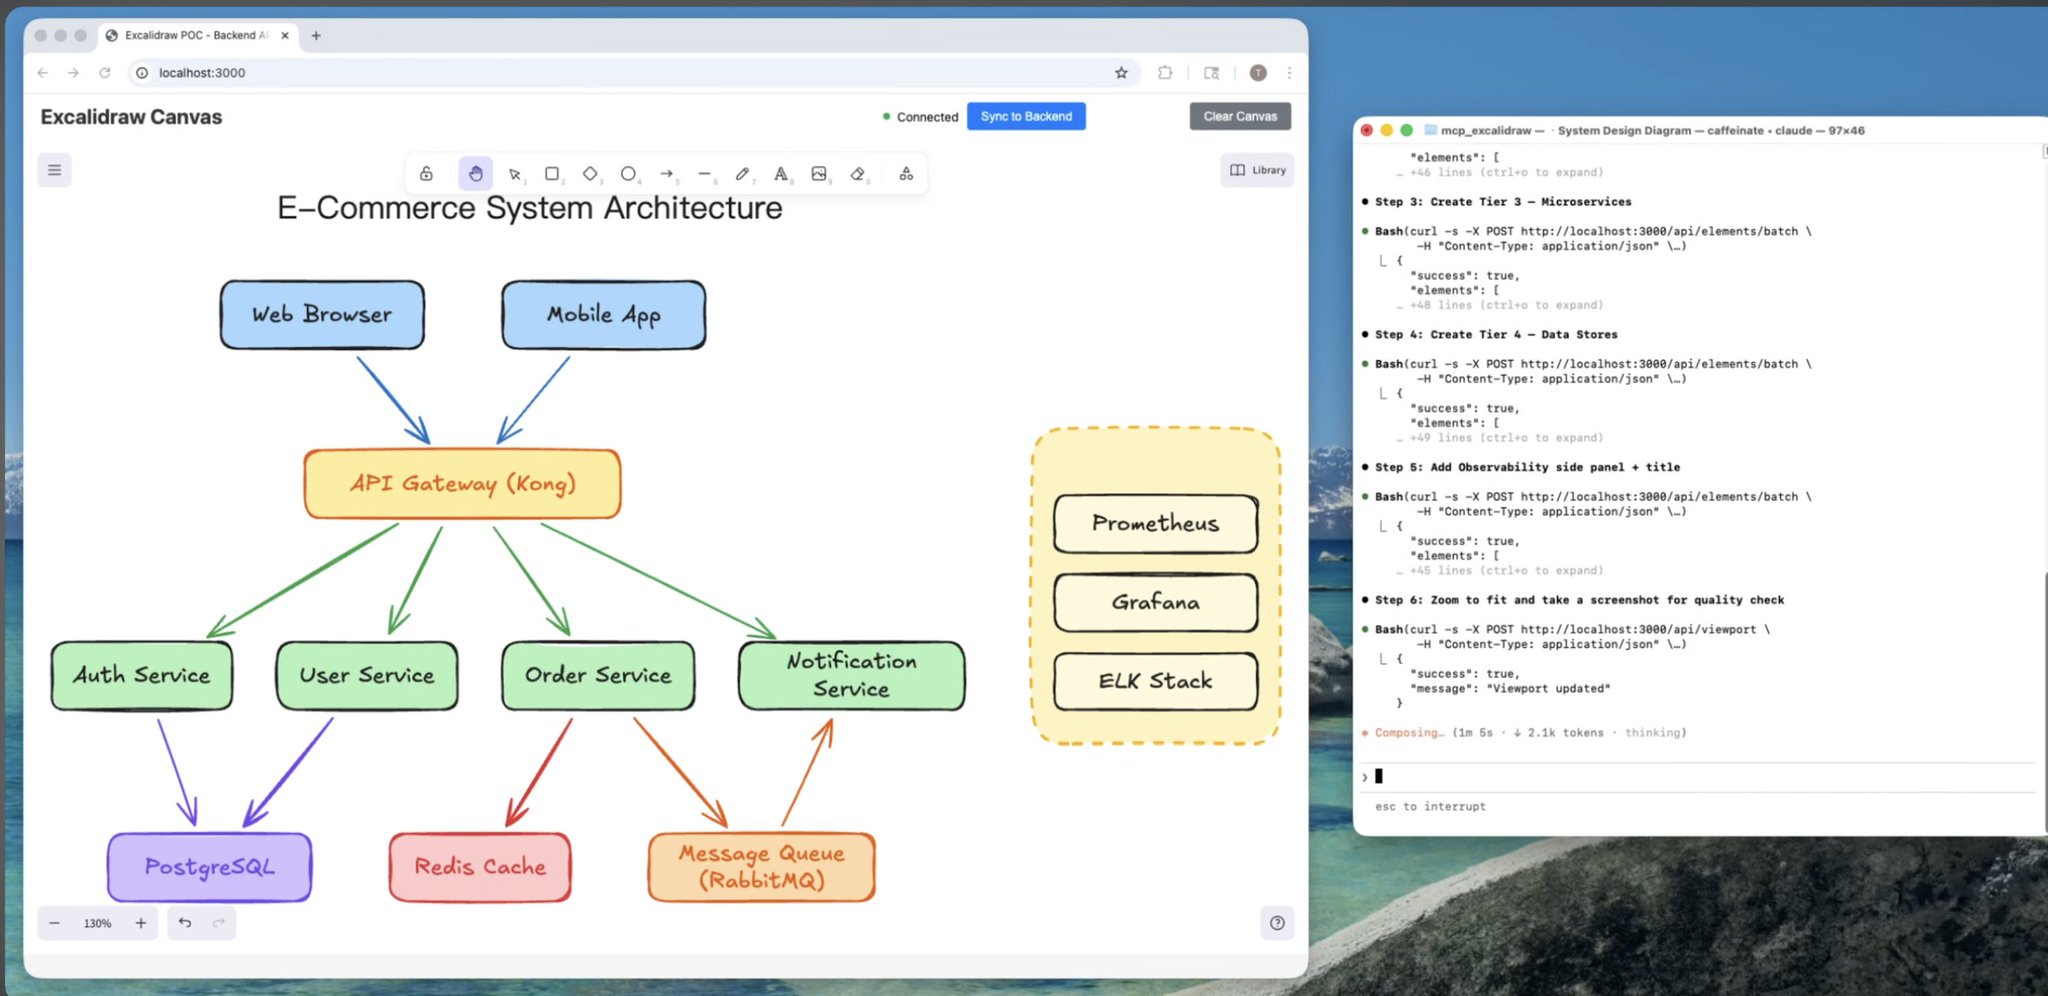This screenshot has height=996, width=2048.
Task: Open the Library sidebar
Action: coord(1257,170)
